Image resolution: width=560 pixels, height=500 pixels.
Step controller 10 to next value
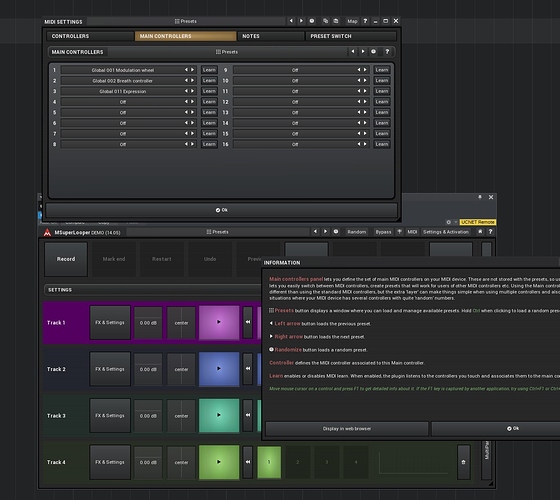click(x=365, y=81)
